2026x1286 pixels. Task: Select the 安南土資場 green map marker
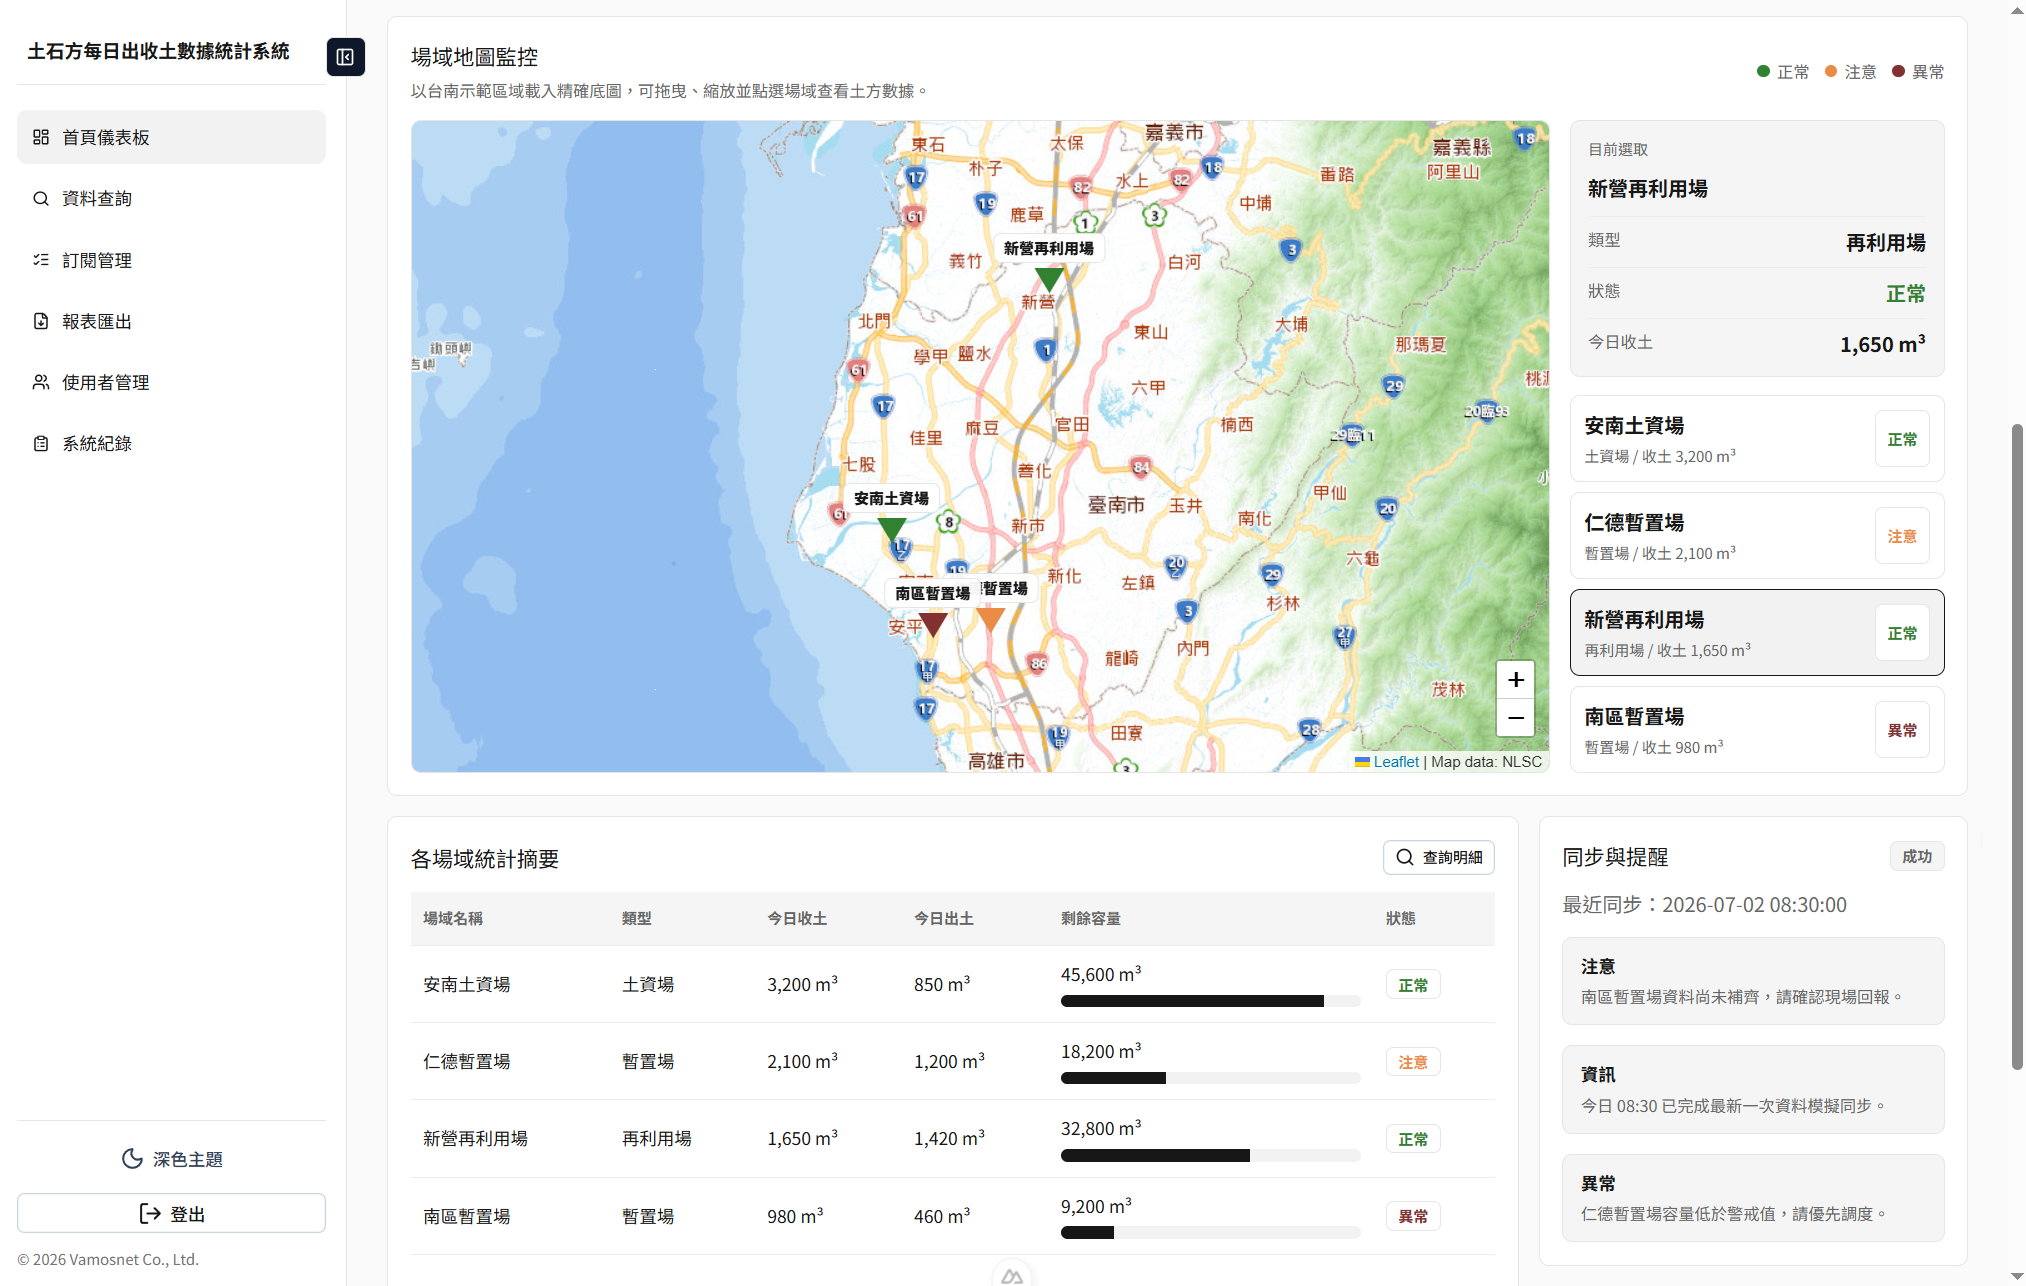click(891, 528)
